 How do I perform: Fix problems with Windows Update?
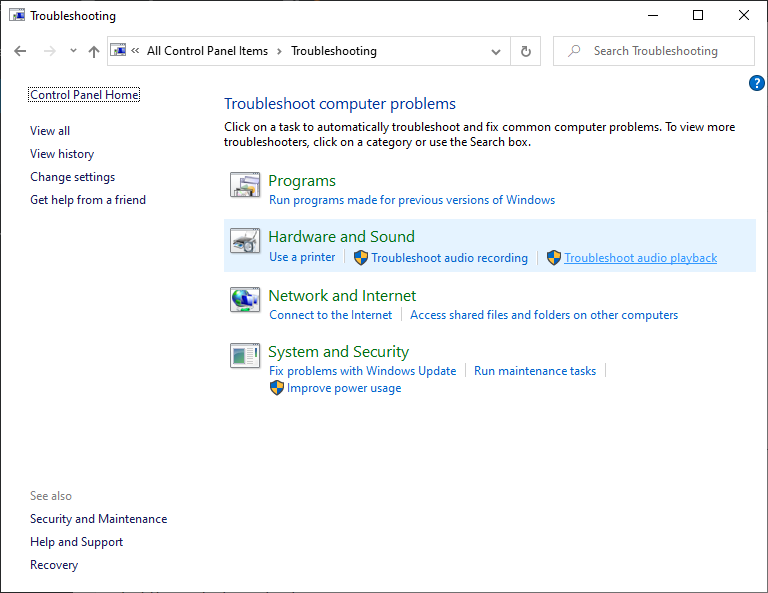pyautogui.click(x=362, y=371)
